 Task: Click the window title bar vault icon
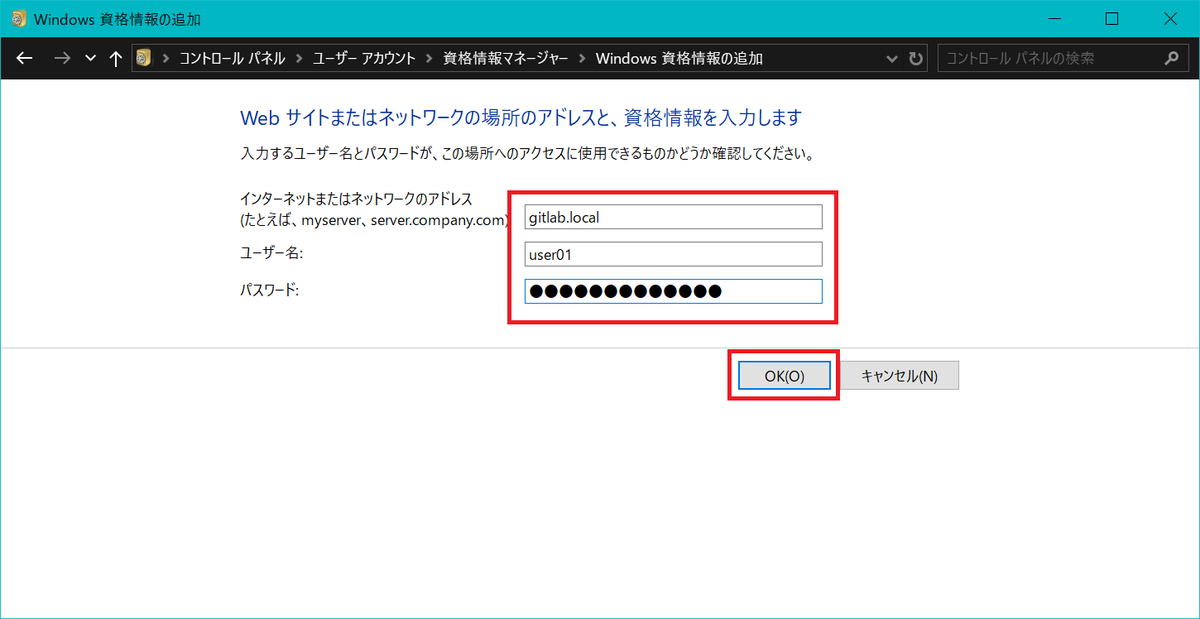(17, 18)
